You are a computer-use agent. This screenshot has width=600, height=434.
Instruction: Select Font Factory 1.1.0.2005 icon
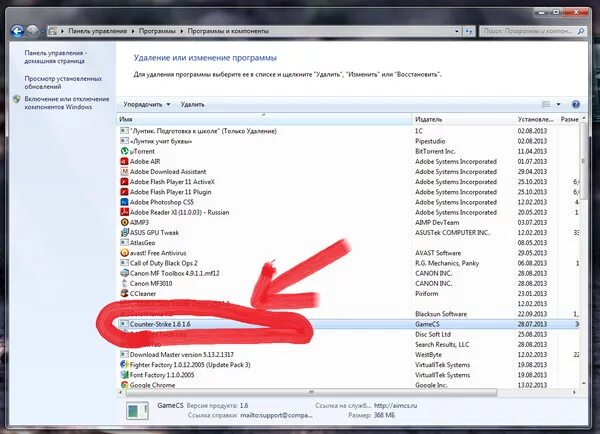pyautogui.click(x=124, y=375)
